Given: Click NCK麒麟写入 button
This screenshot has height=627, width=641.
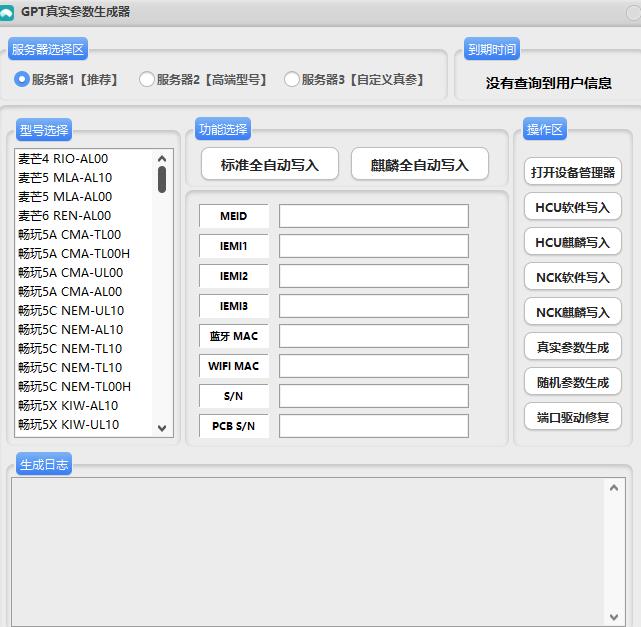Looking at the screenshot, I should [573, 312].
